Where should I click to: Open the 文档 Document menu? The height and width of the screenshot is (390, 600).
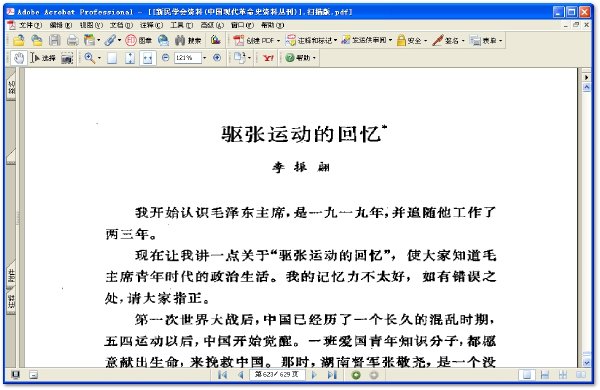(x=121, y=25)
